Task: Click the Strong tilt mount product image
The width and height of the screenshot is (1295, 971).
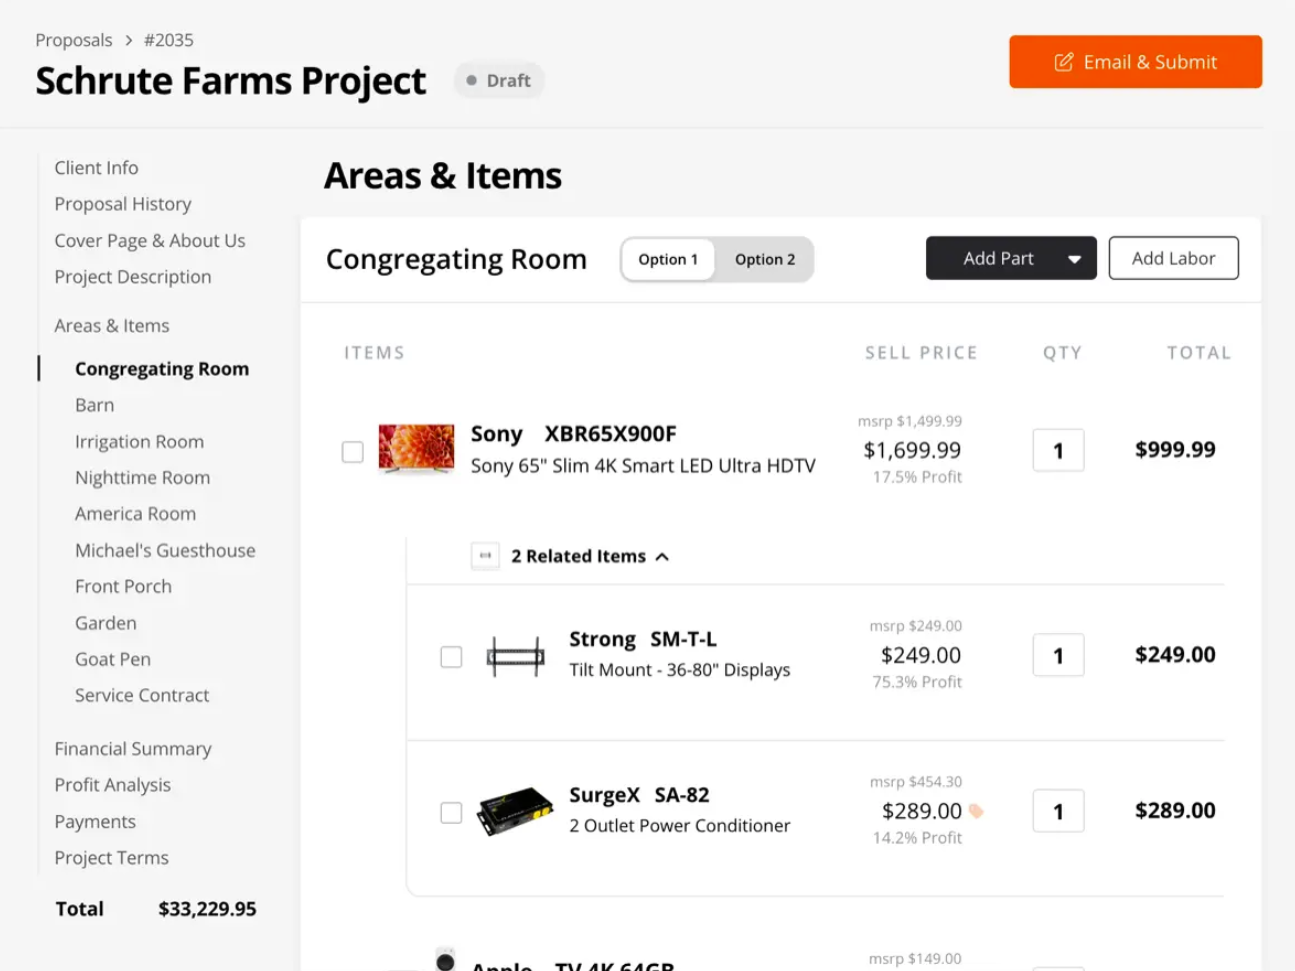Action: coord(515,656)
